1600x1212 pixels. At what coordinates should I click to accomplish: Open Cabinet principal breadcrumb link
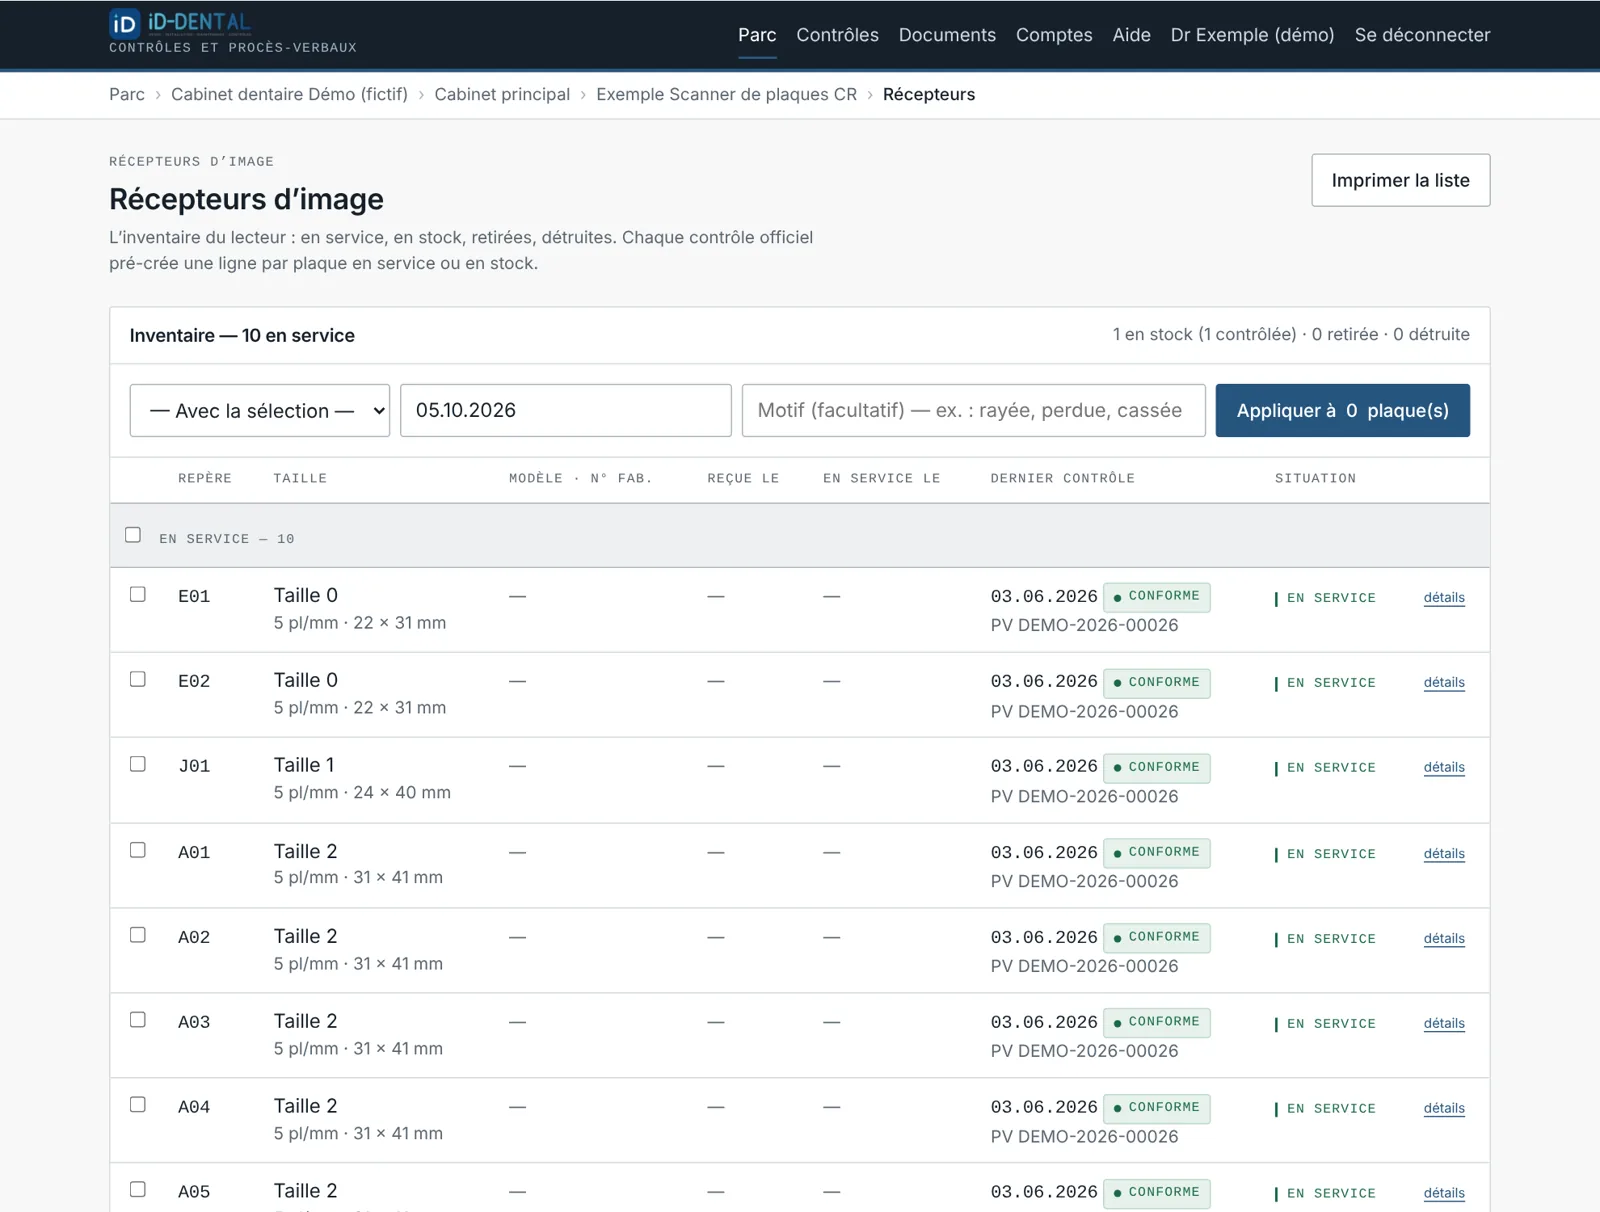pyautogui.click(x=502, y=94)
